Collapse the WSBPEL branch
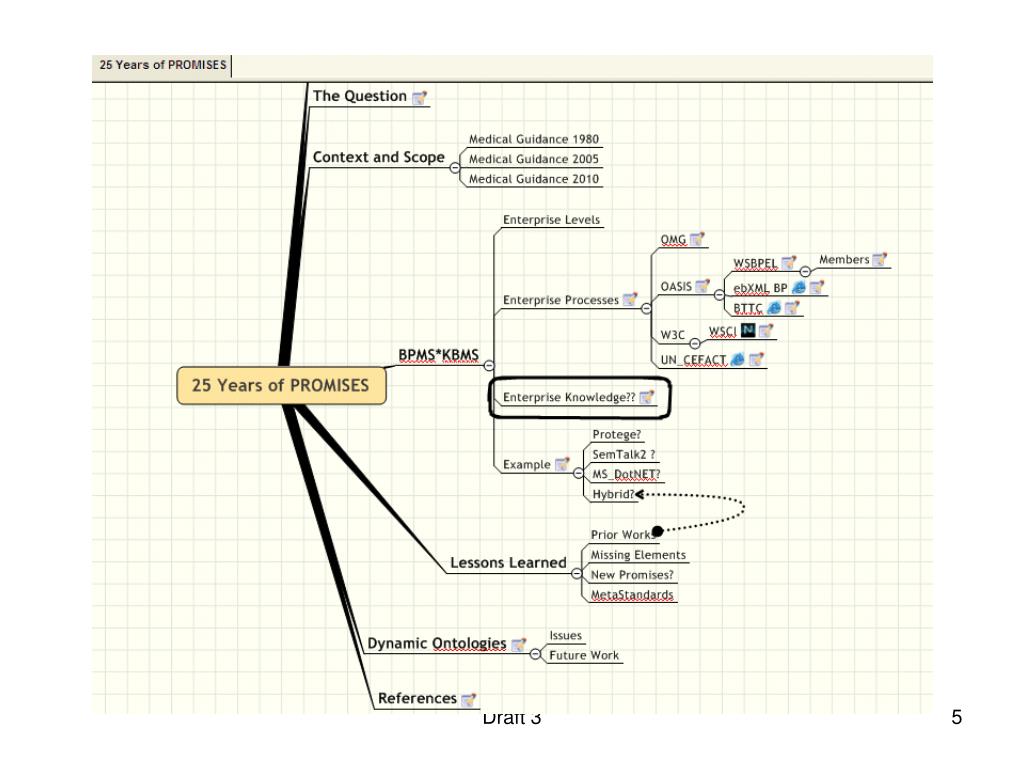 click(x=805, y=272)
